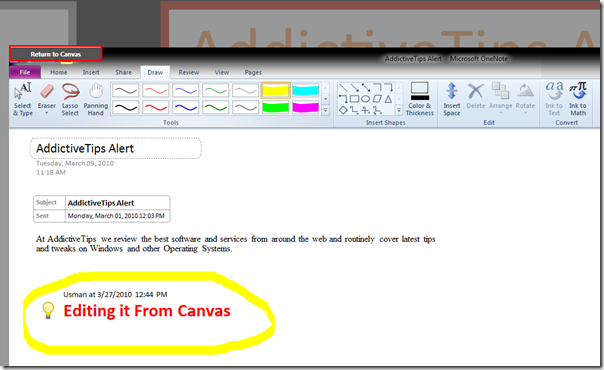Choose the Panning Hand tool
Image resolution: width=604 pixels, height=370 pixels.
coord(96,99)
